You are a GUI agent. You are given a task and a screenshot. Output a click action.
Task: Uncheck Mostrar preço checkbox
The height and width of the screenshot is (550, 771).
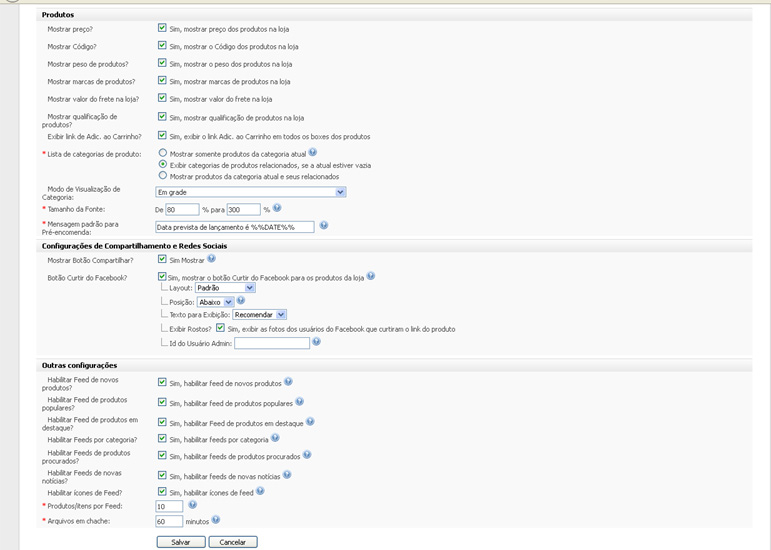tap(162, 28)
